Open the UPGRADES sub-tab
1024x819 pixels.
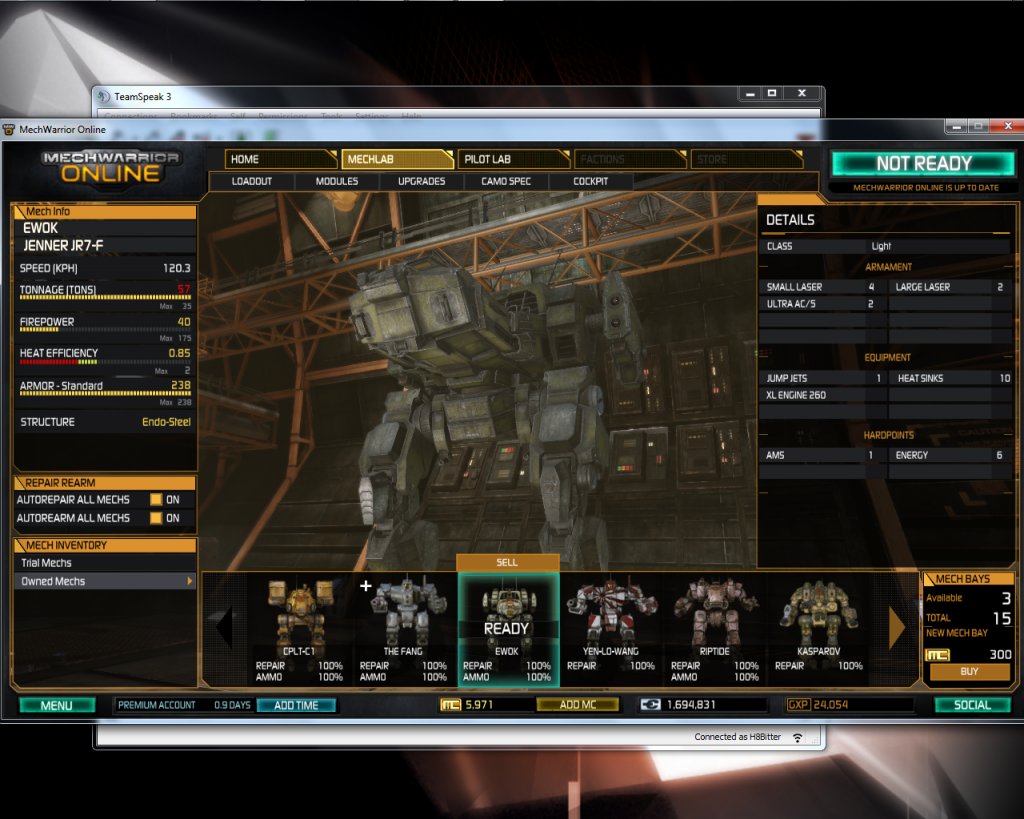(422, 182)
